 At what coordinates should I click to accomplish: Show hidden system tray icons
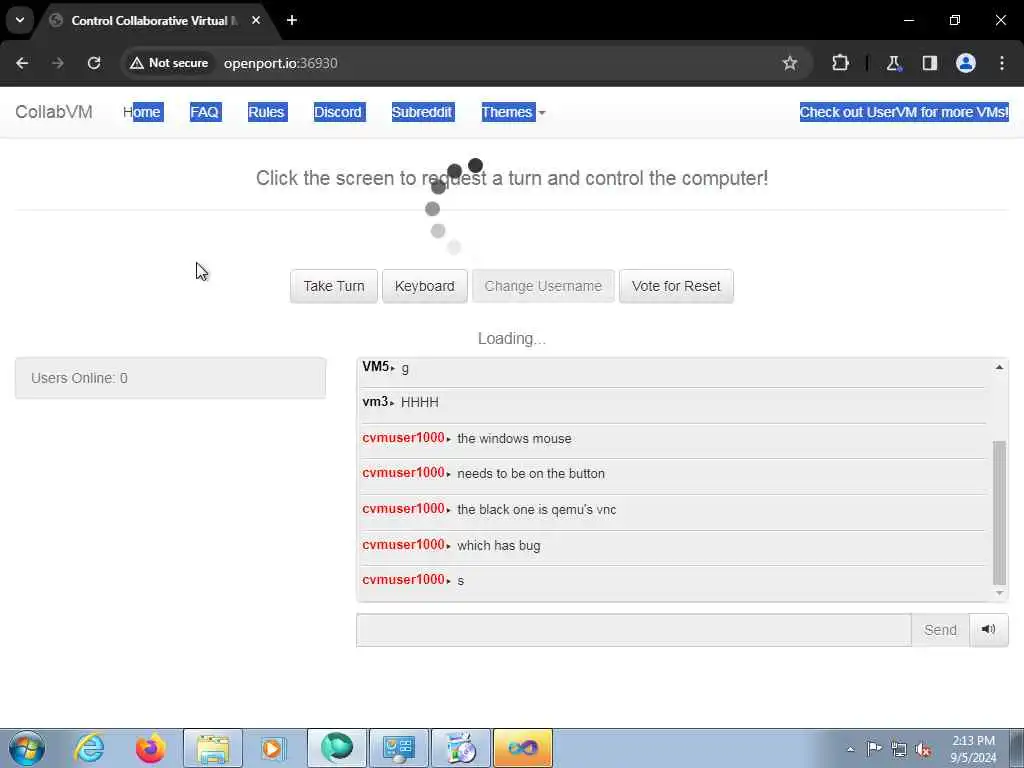pyautogui.click(x=850, y=749)
